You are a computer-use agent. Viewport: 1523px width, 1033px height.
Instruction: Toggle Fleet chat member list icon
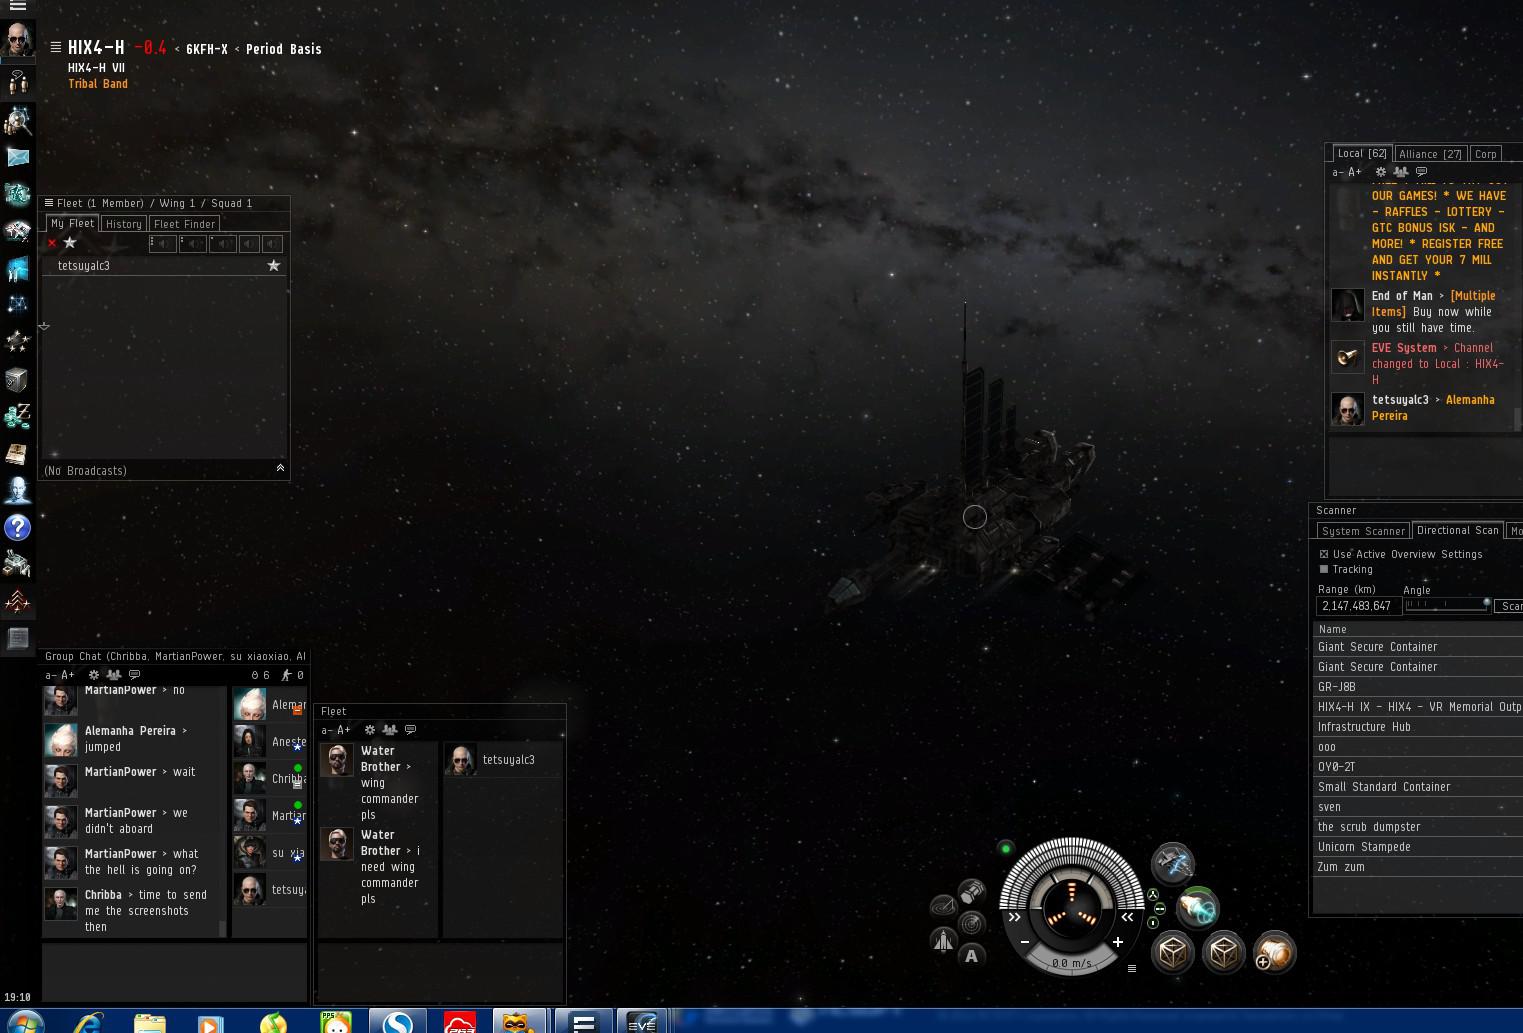[x=390, y=730]
